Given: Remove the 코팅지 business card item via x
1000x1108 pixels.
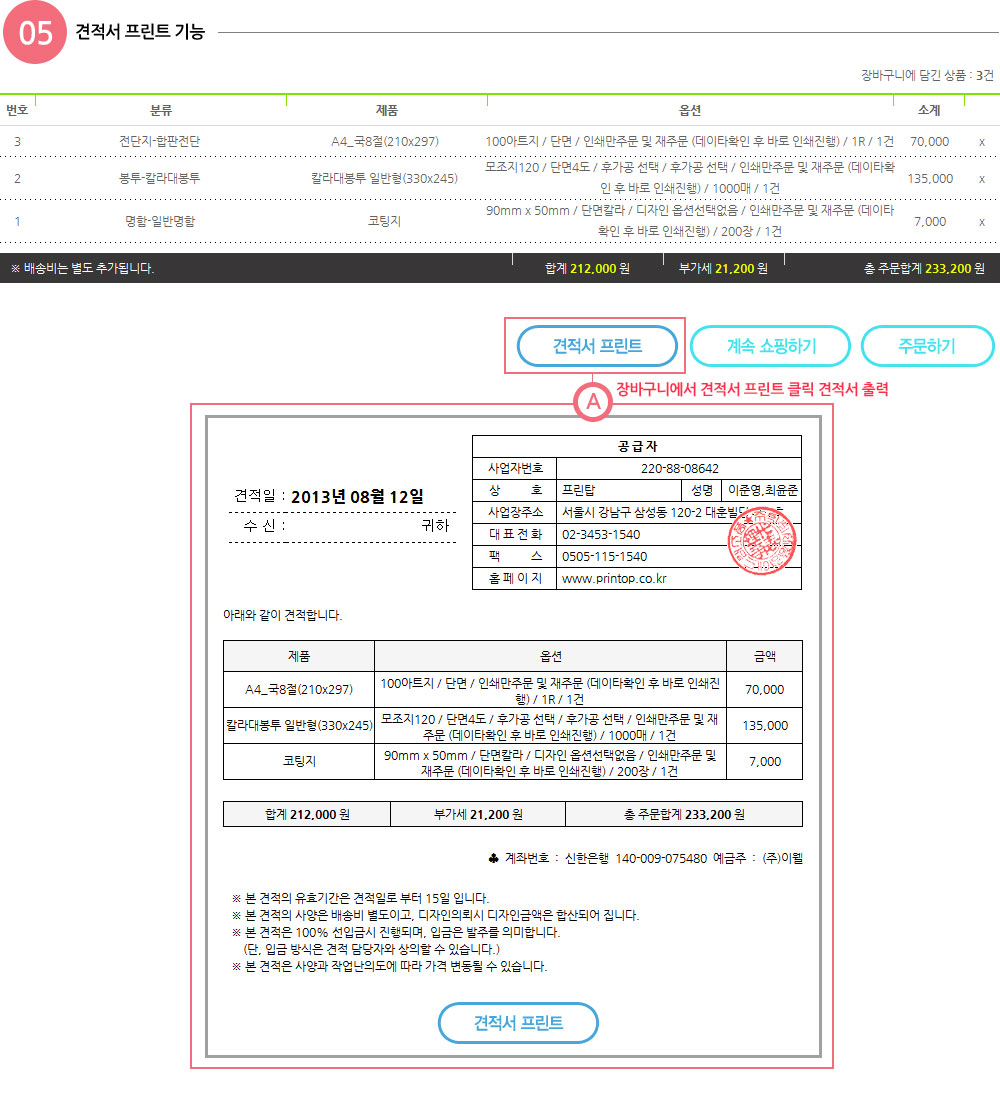Looking at the screenshot, I should point(982,221).
